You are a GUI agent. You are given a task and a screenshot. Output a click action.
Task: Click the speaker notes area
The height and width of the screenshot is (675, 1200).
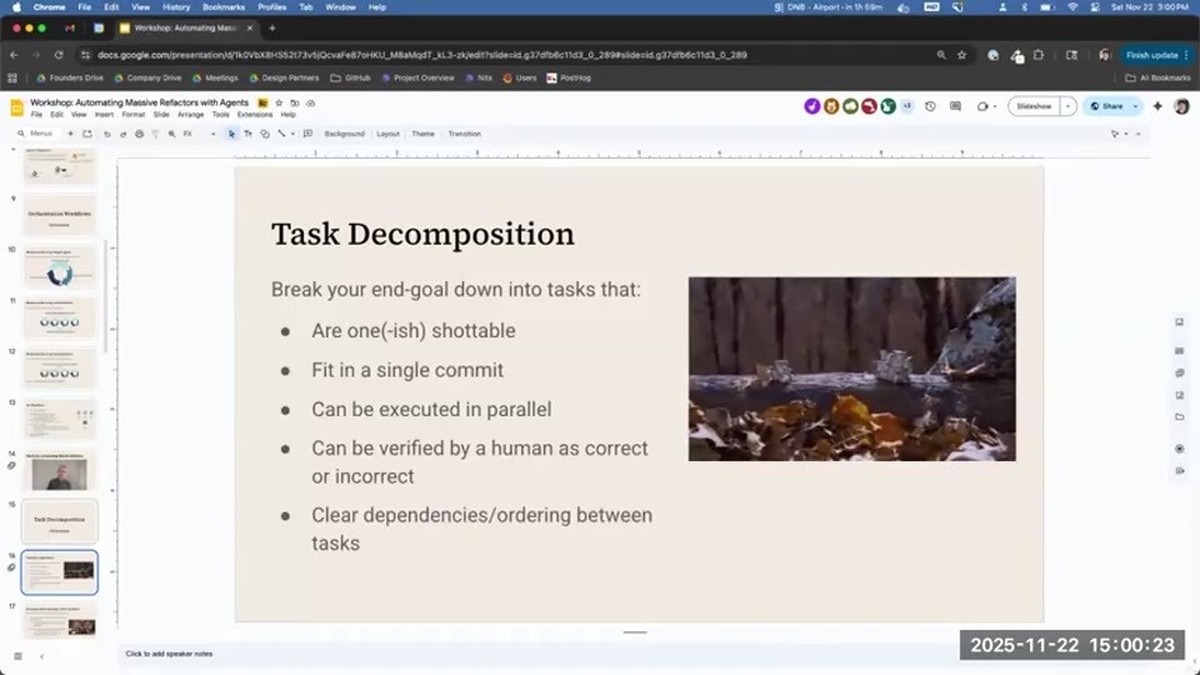pos(634,654)
